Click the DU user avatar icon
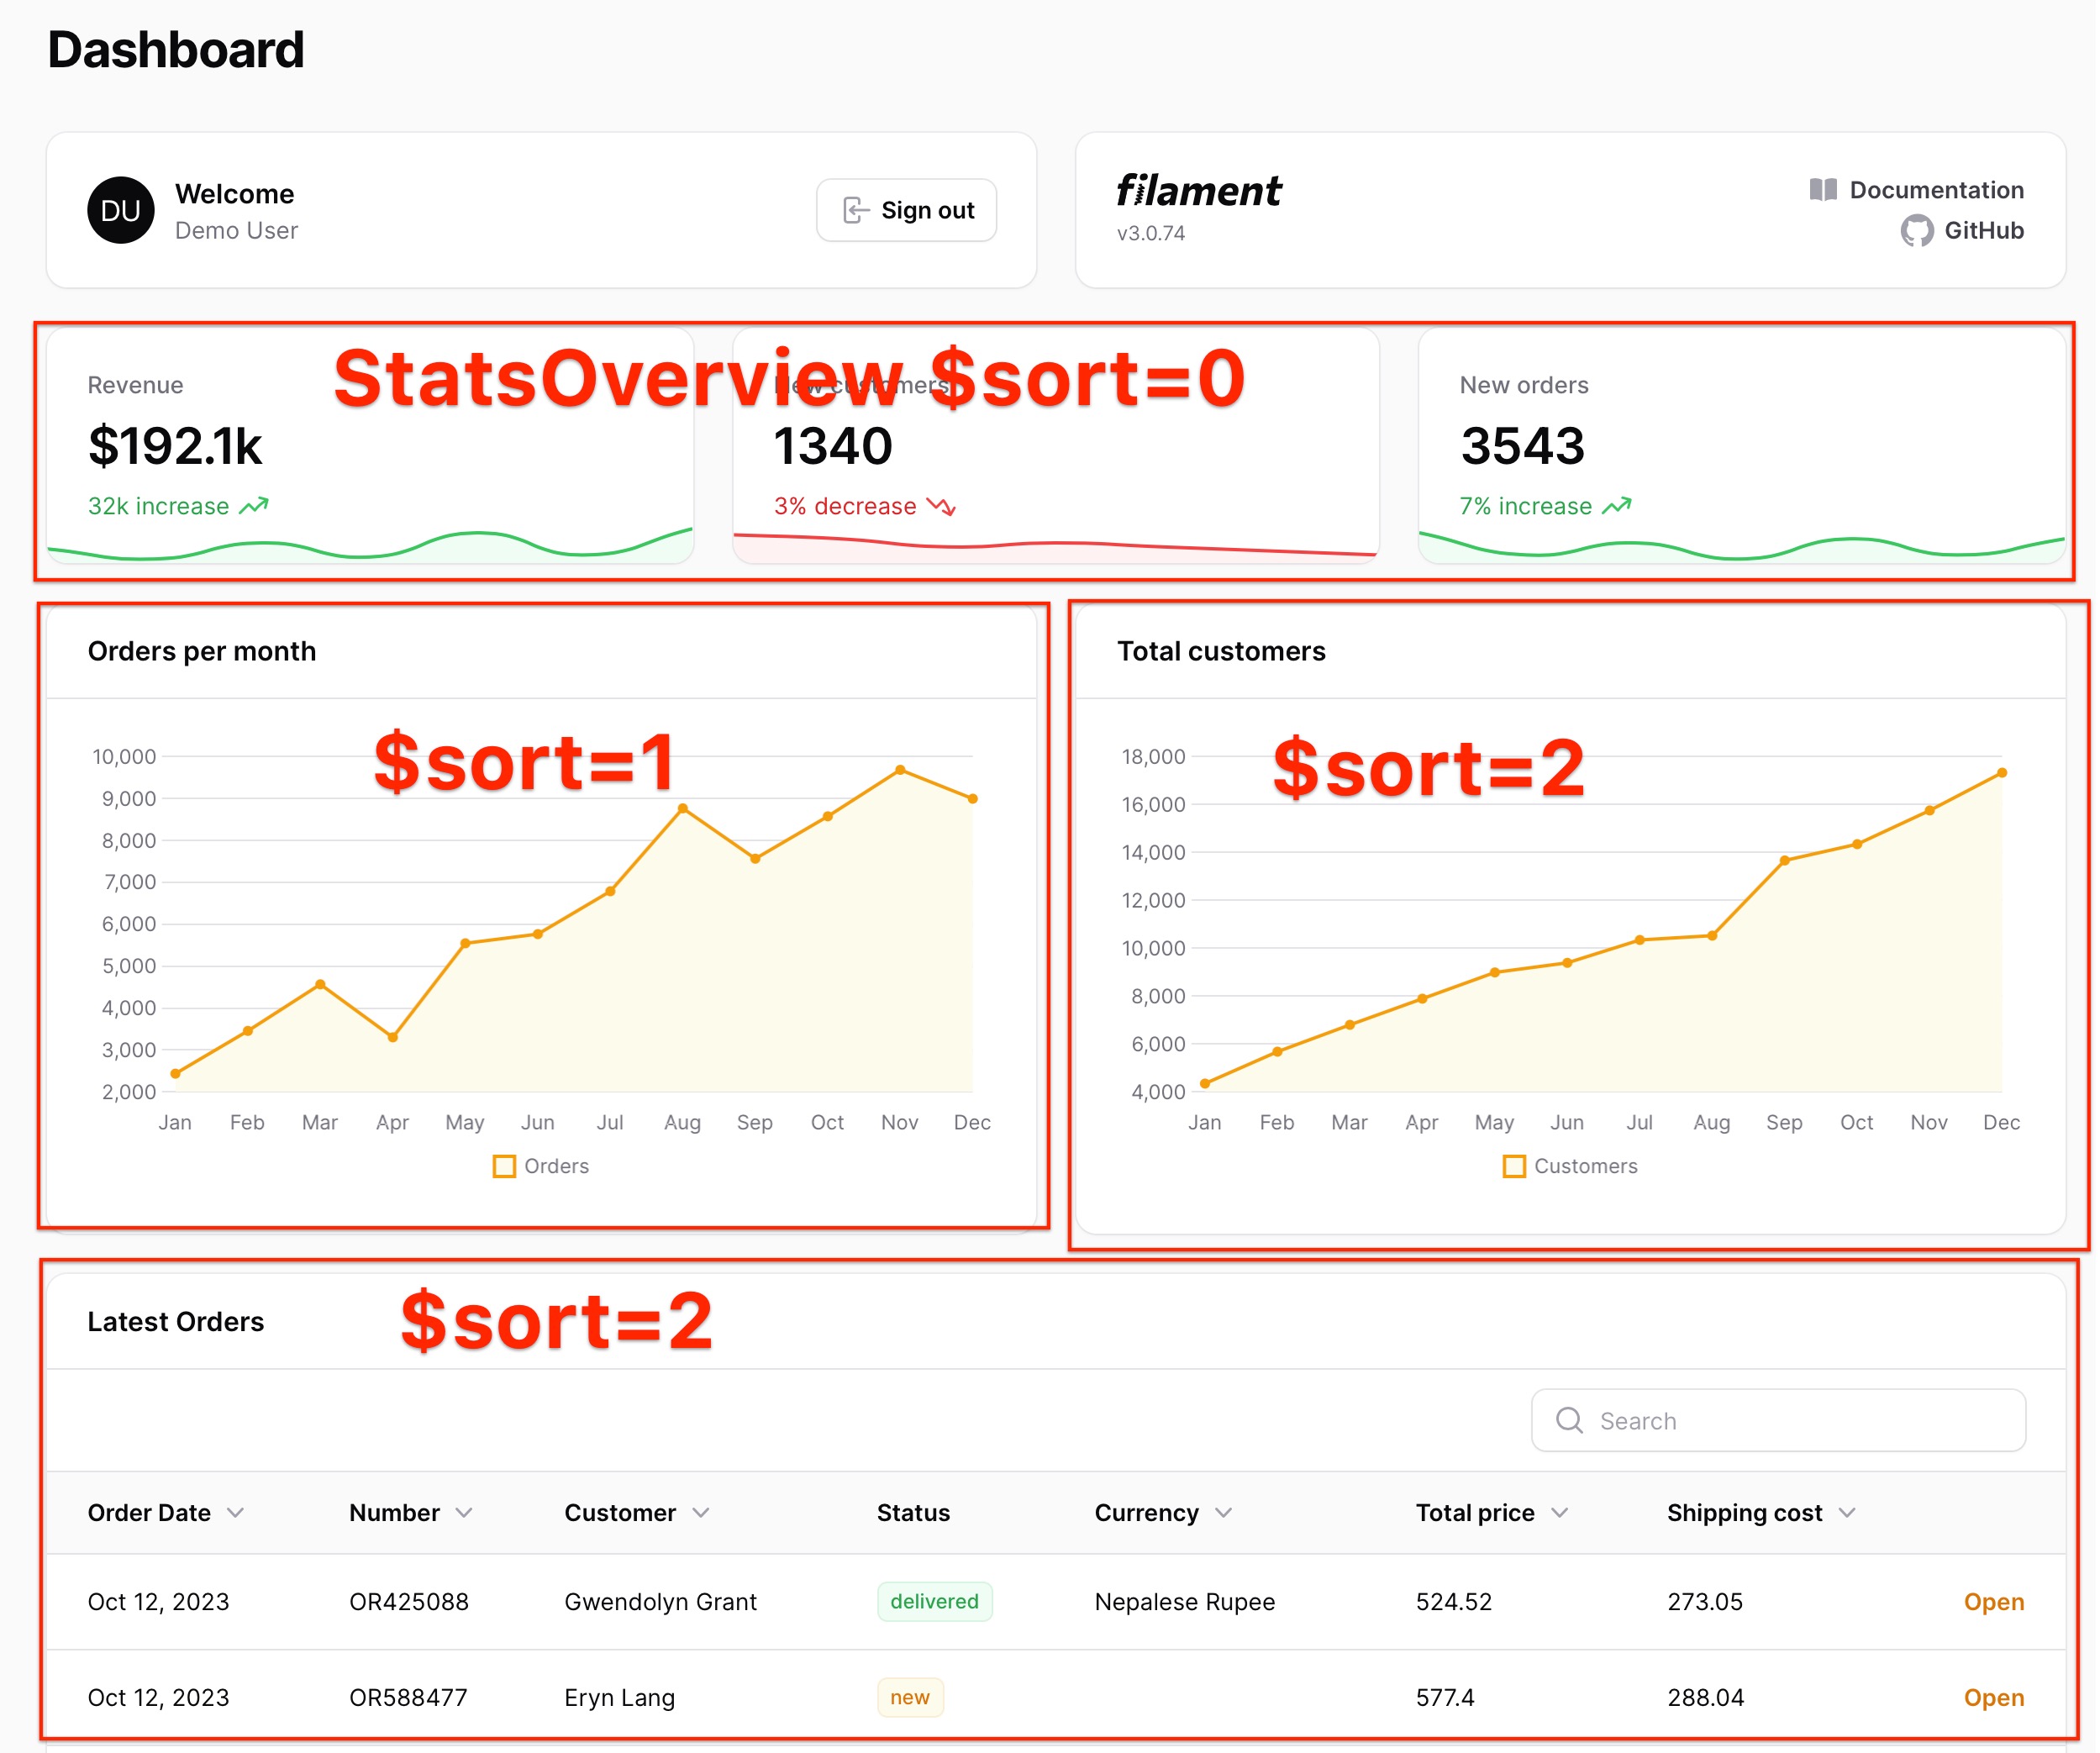2100x1753 pixels. click(121, 210)
